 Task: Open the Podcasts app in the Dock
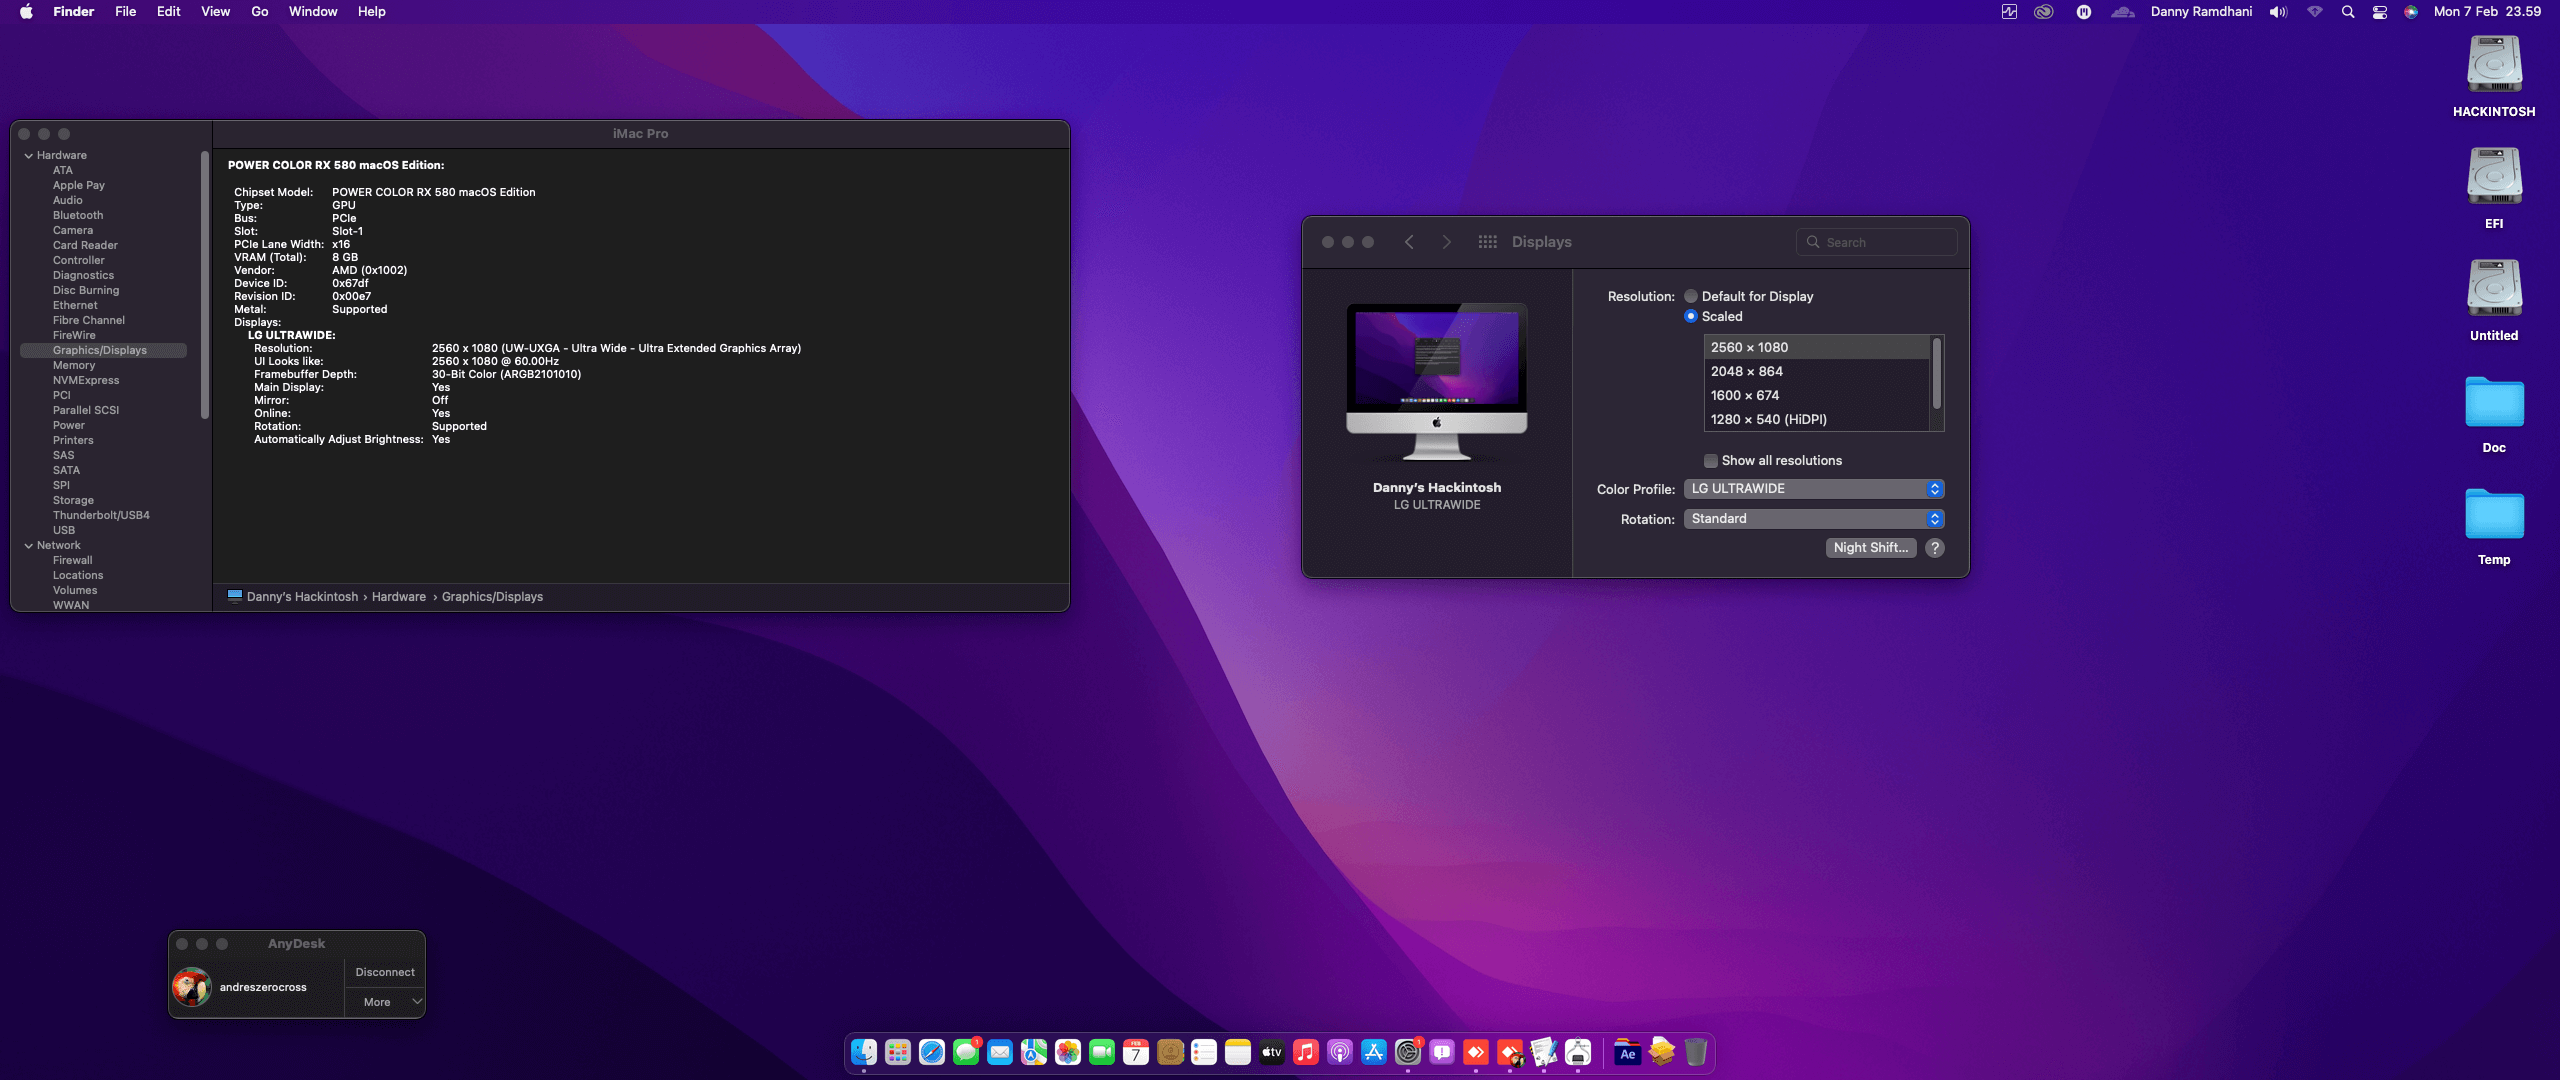pyautogui.click(x=1340, y=1052)
